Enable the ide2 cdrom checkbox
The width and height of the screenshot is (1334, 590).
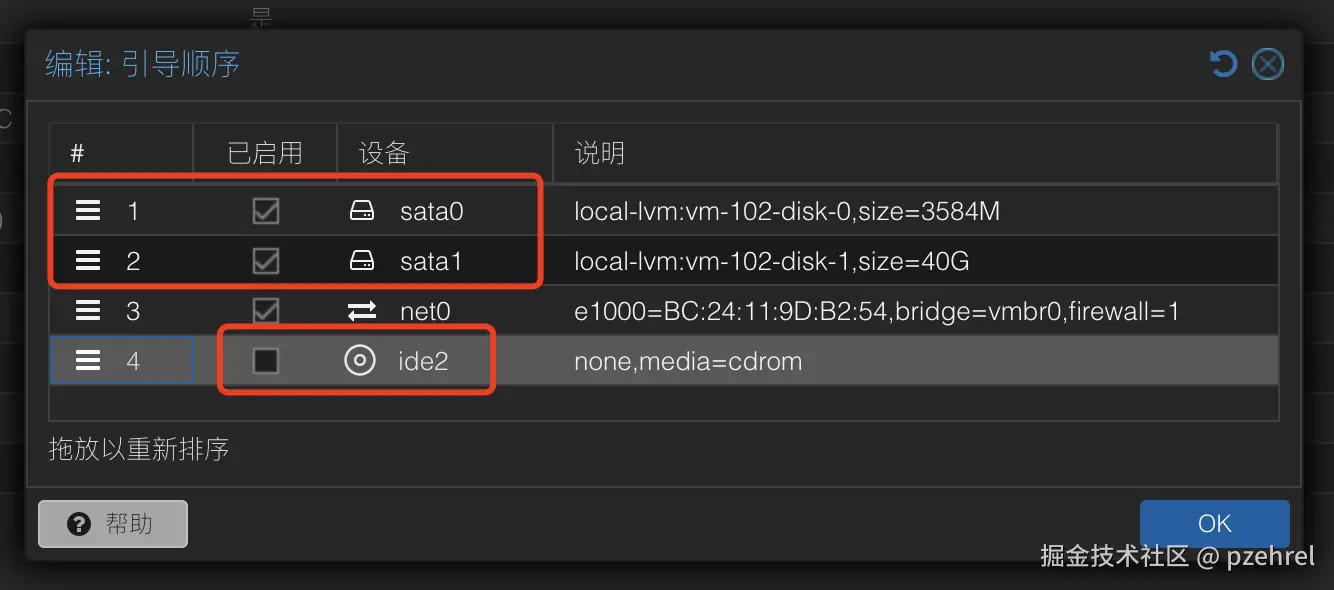pyautogui.click(x=265, y=360)
